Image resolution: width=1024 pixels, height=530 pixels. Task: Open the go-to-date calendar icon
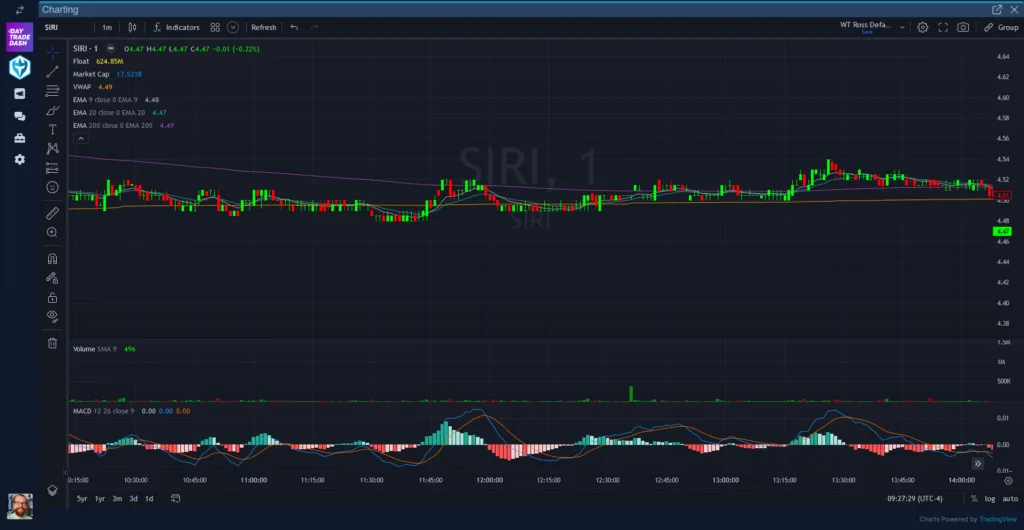click(176, 499)
